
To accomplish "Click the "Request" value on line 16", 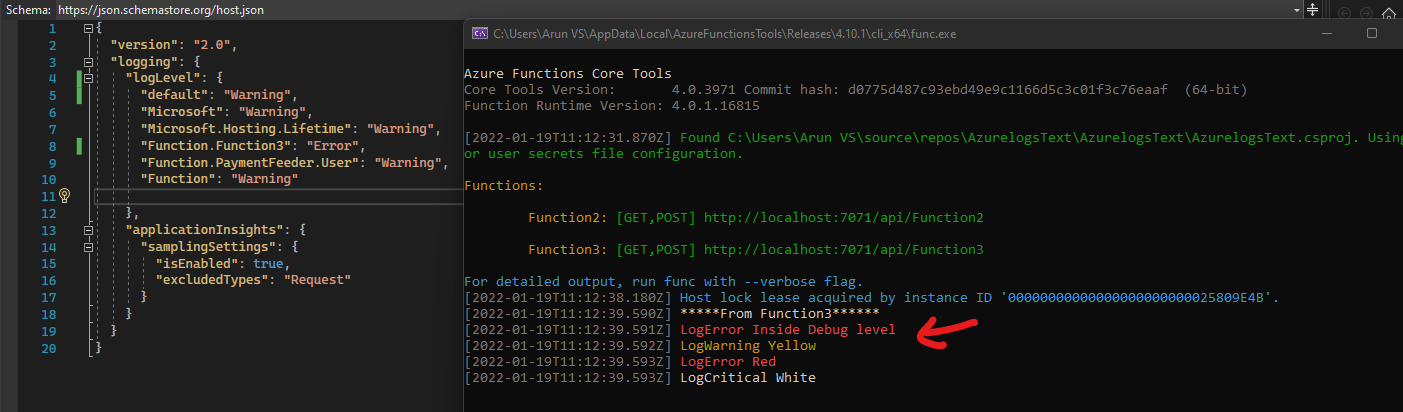I will point(318,281).
